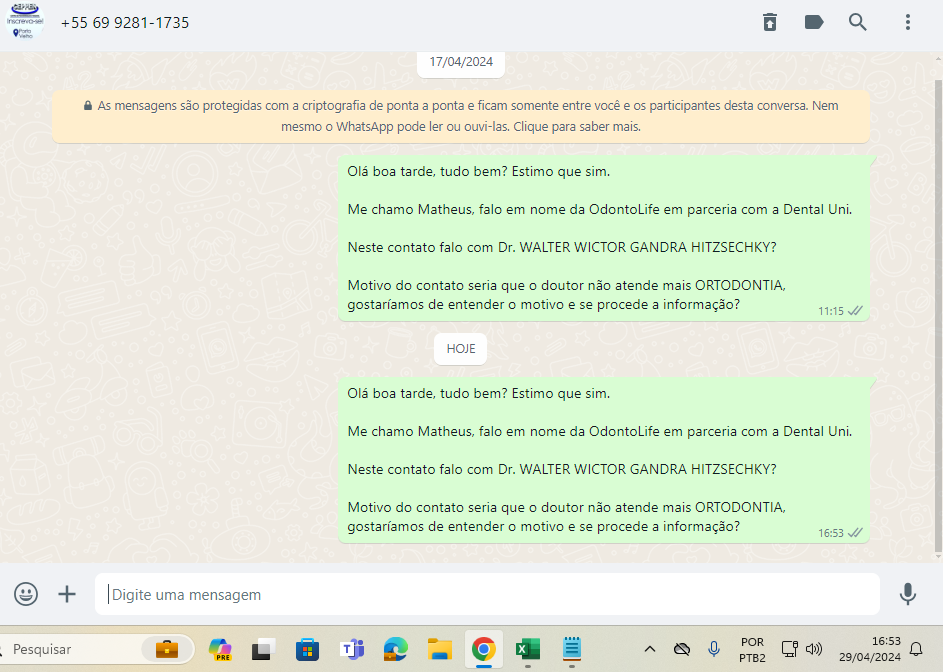Click the message sent at 11:15

[x=604, y=238]
